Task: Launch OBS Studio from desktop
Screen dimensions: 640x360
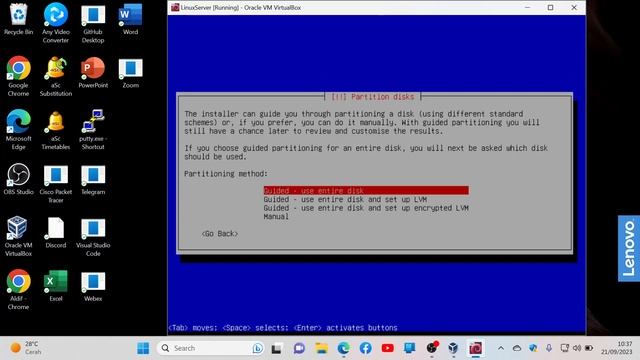Action: (x=18, y=179)
